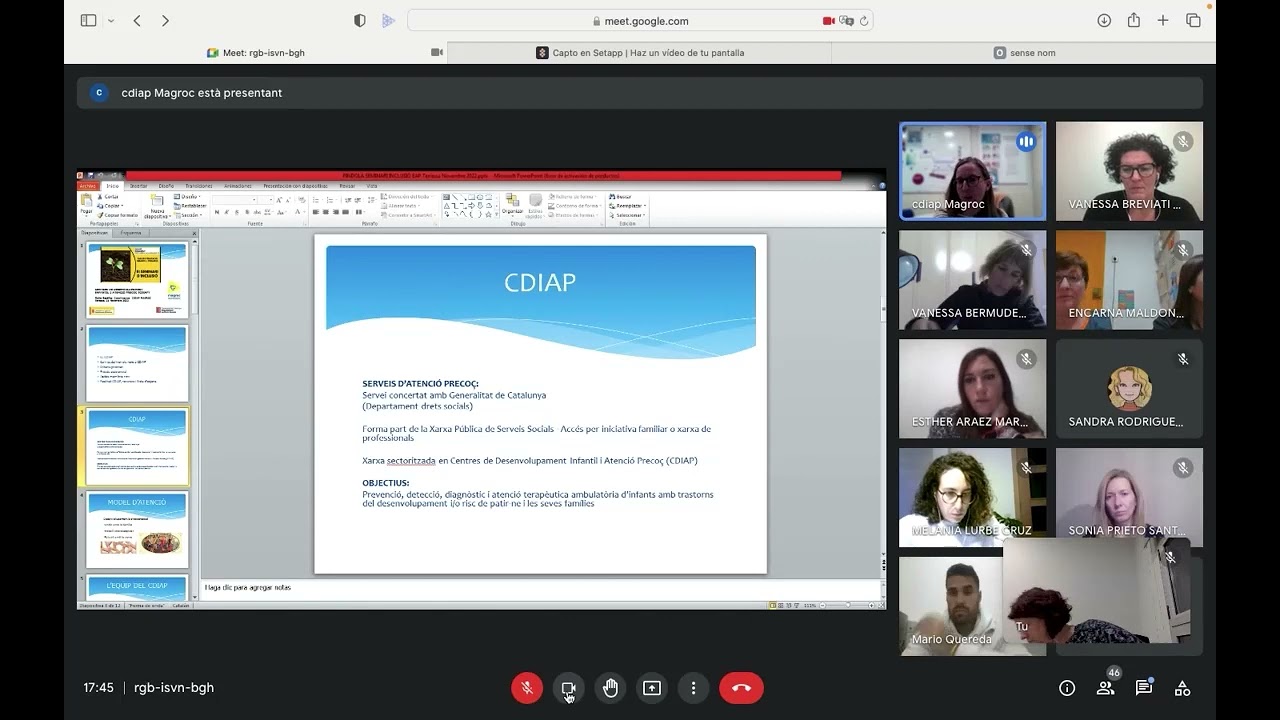Screen dimensions: 1280x720
Task: Click the Pegar paste button in ribbon
Action: (x=87, y=204)
